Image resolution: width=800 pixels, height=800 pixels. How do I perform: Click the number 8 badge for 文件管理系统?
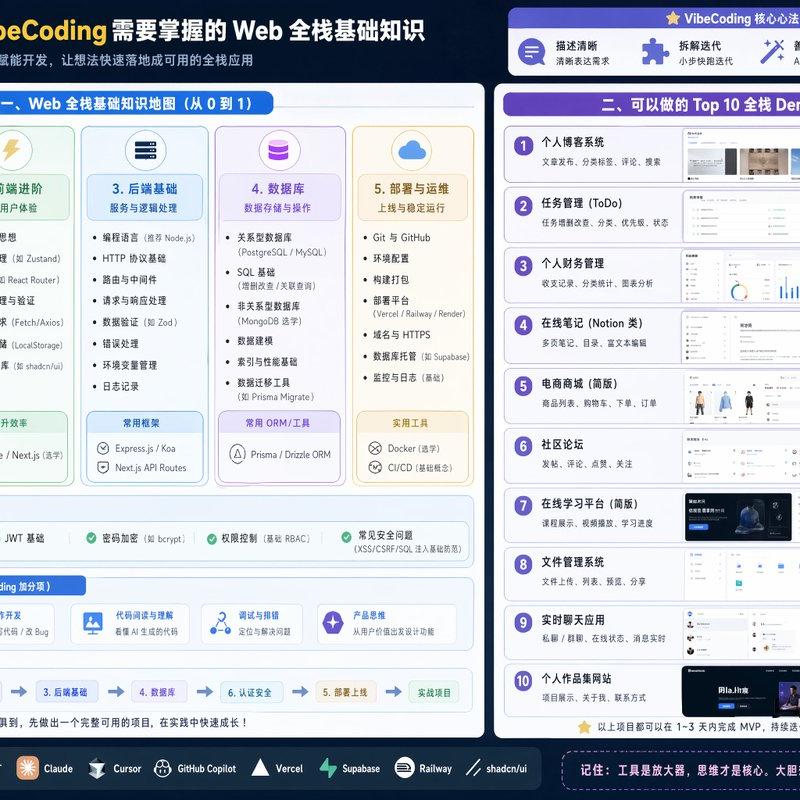pos(523,564)
